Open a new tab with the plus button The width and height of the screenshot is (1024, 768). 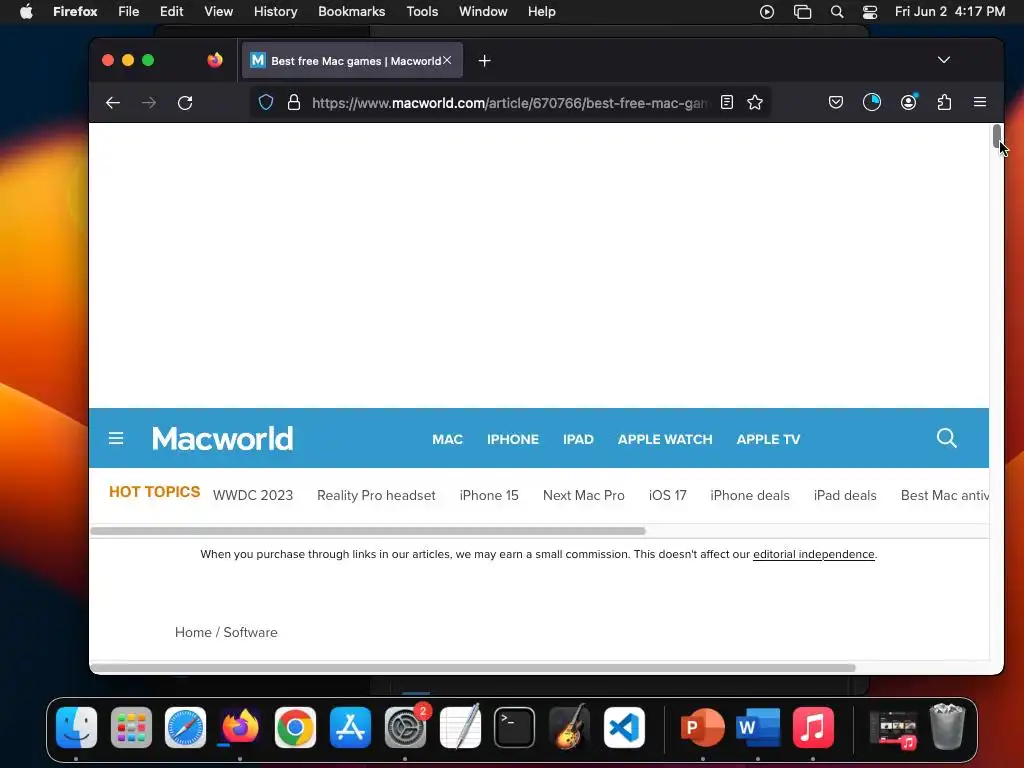pyautogui.click(x=485, y=61)
